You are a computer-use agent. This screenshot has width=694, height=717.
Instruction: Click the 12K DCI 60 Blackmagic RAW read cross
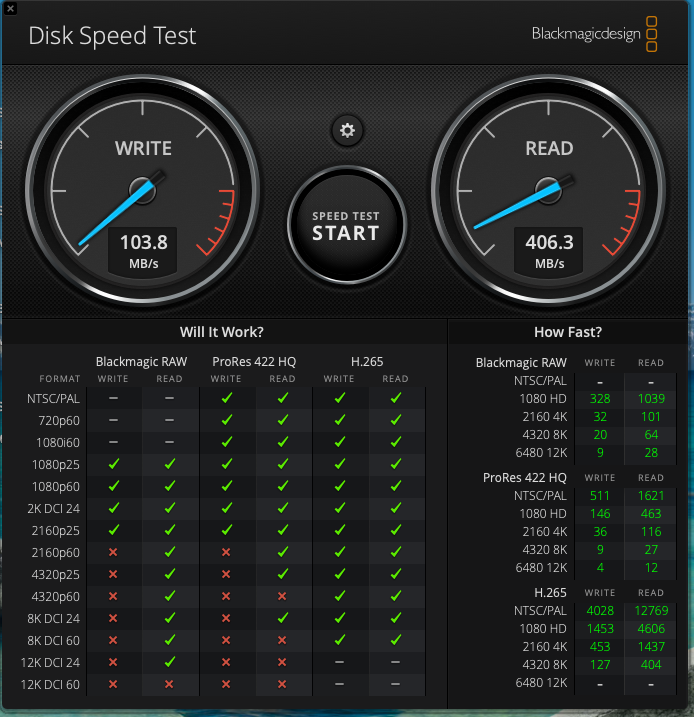(x=169, y=684)
